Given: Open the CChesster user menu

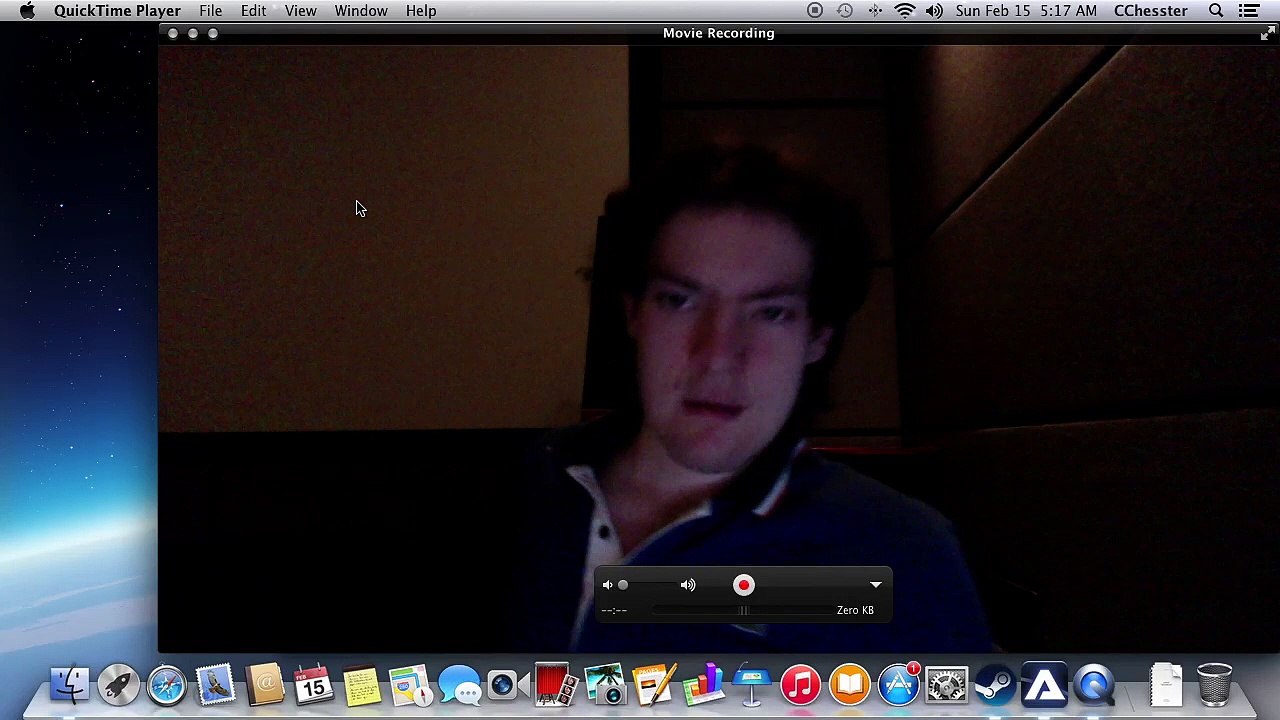Looking at the screenshot, I should coord(1151,11).
